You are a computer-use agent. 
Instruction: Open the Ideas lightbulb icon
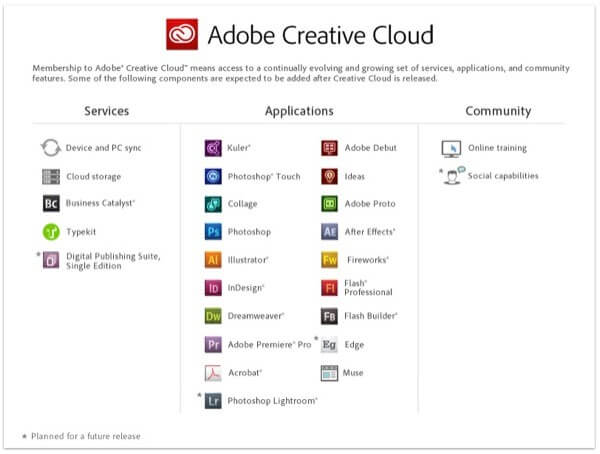coord(329,176)
